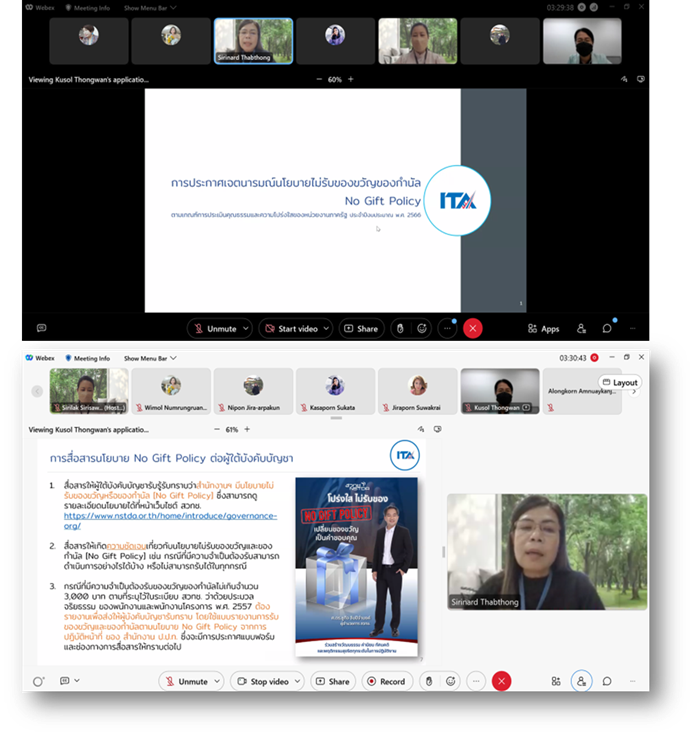This screenshot has width=694, height=736.
Task: Open the Apps panel in the dark window
Action: tap(544, 328)
